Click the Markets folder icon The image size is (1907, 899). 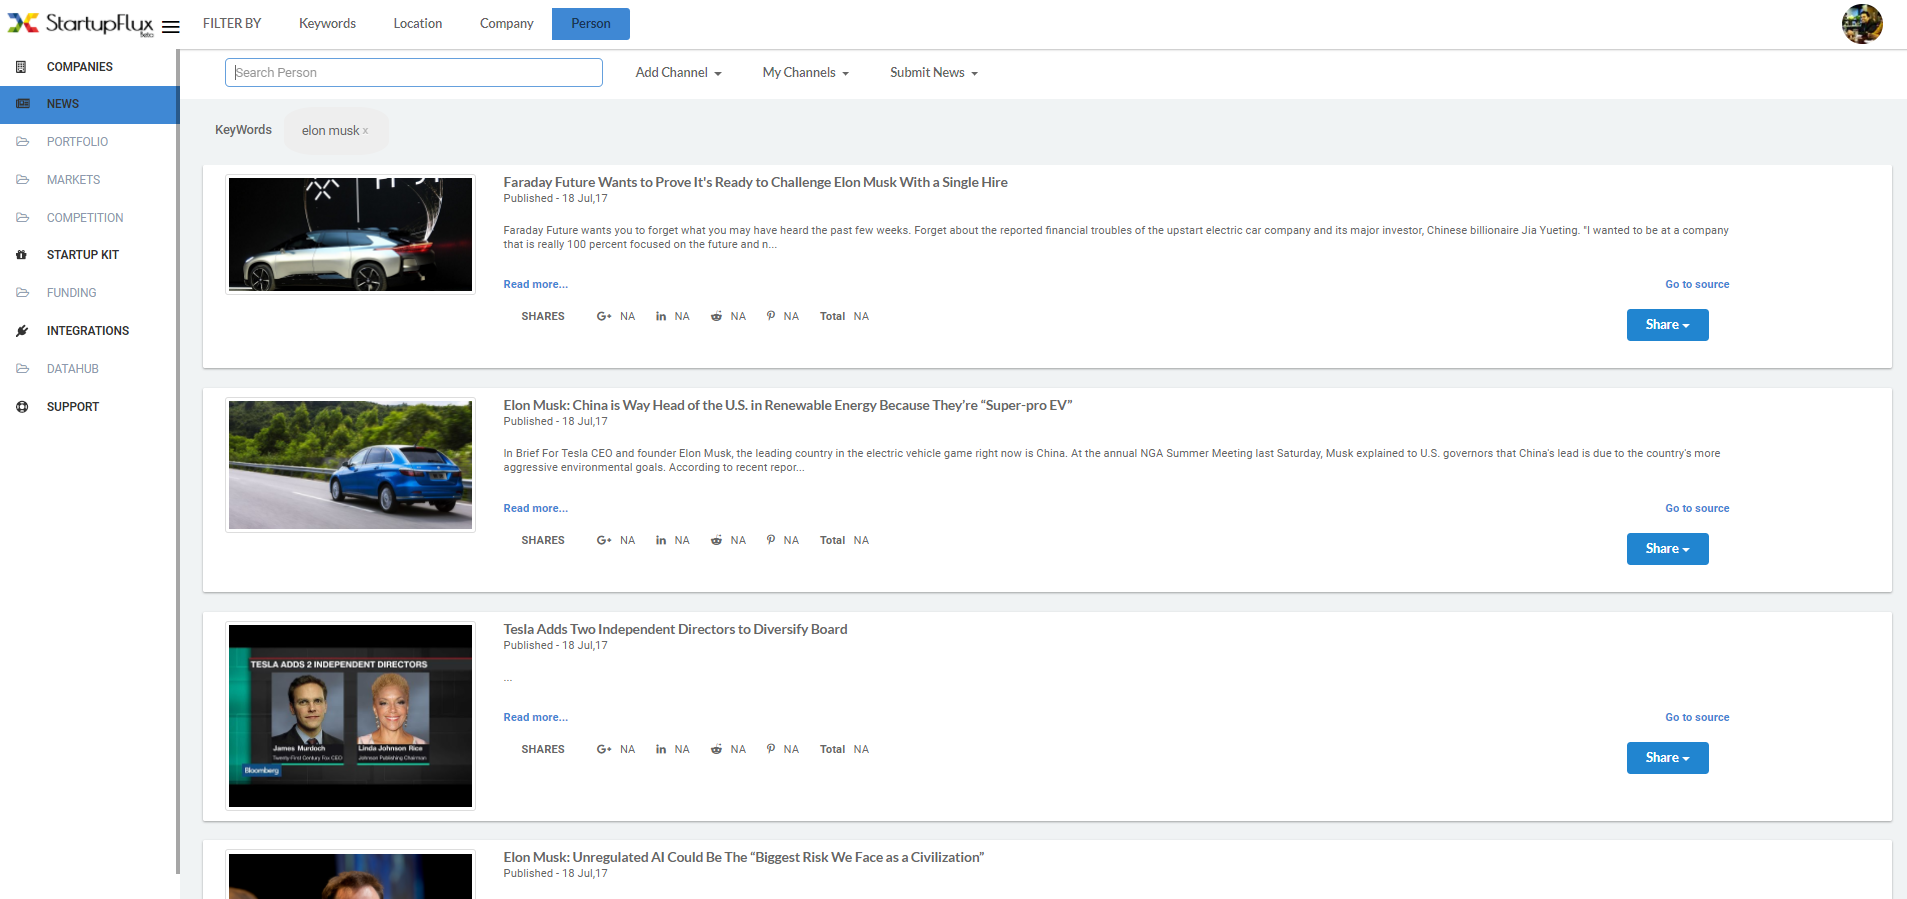click(22, 180)
